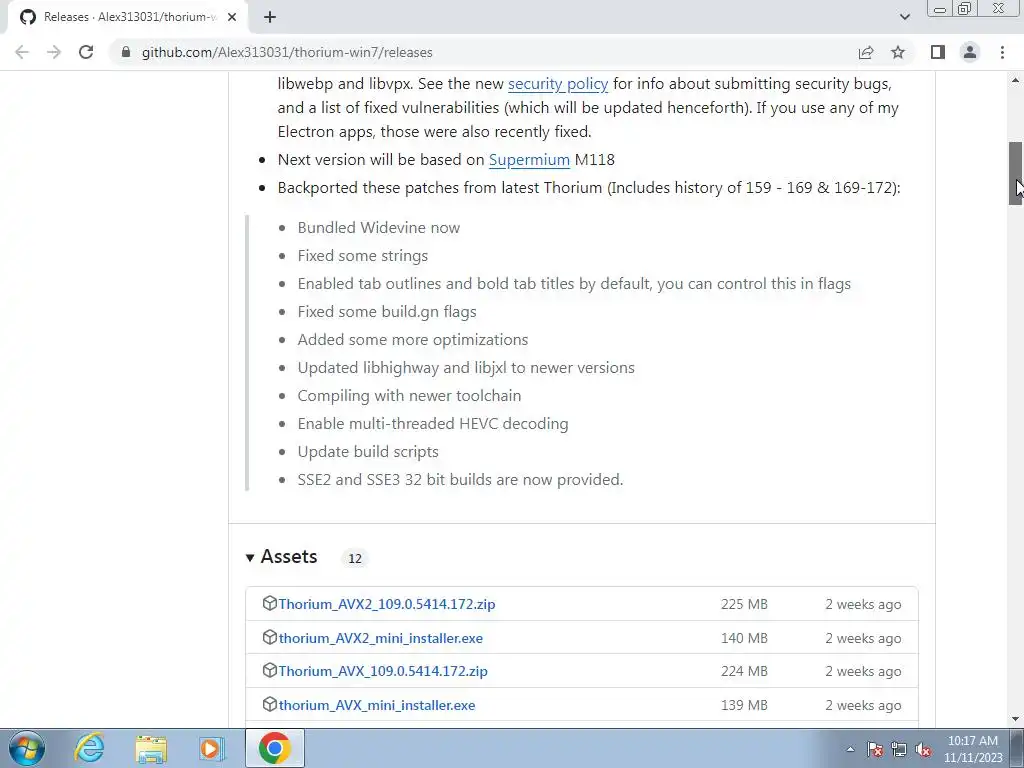Download thorium_AVX_mini_installer.exe
Screen dimensions: 1024x768
coord(377,705)
